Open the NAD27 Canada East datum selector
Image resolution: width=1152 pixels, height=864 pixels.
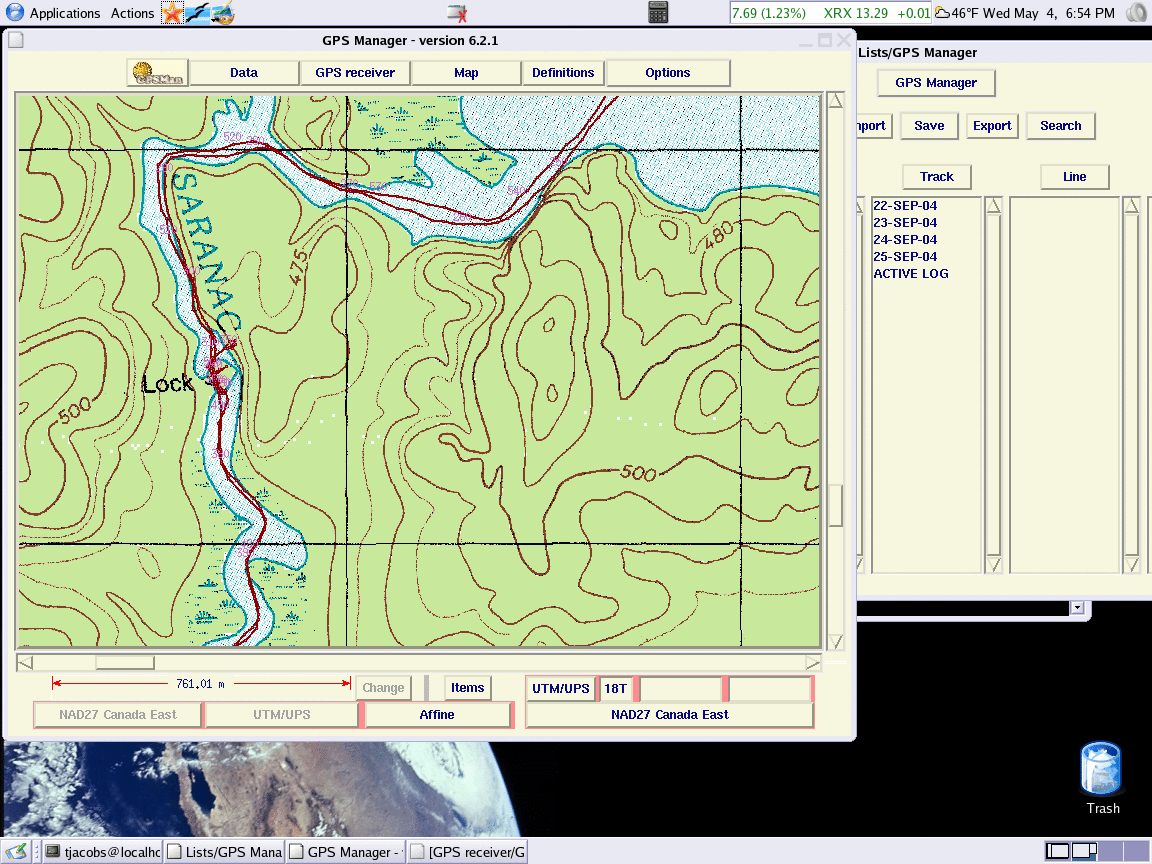click(x=670, y=715)
